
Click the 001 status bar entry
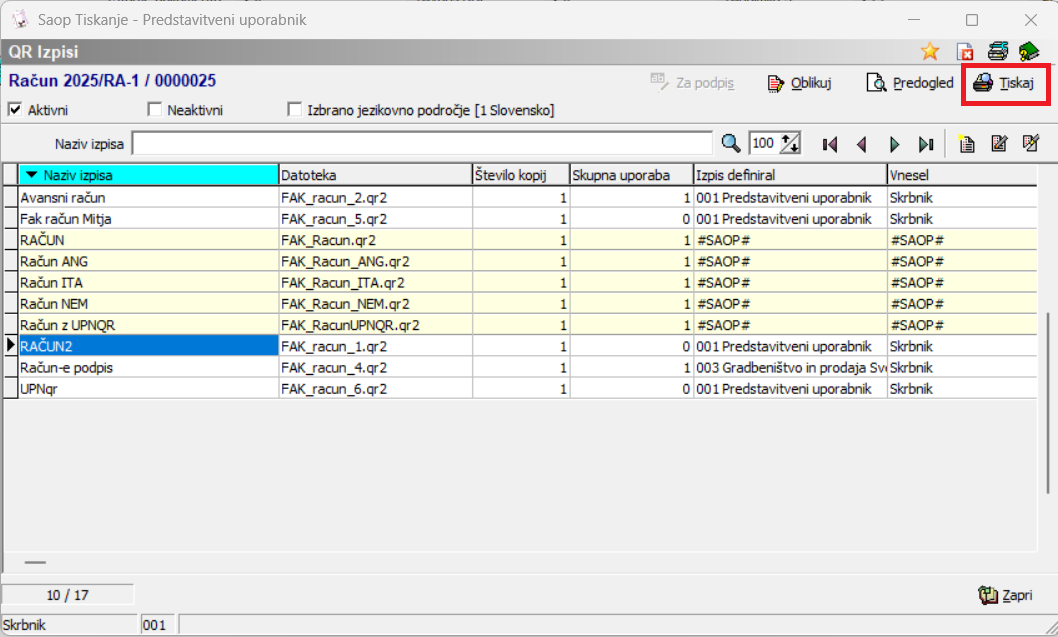click(157, 625)
